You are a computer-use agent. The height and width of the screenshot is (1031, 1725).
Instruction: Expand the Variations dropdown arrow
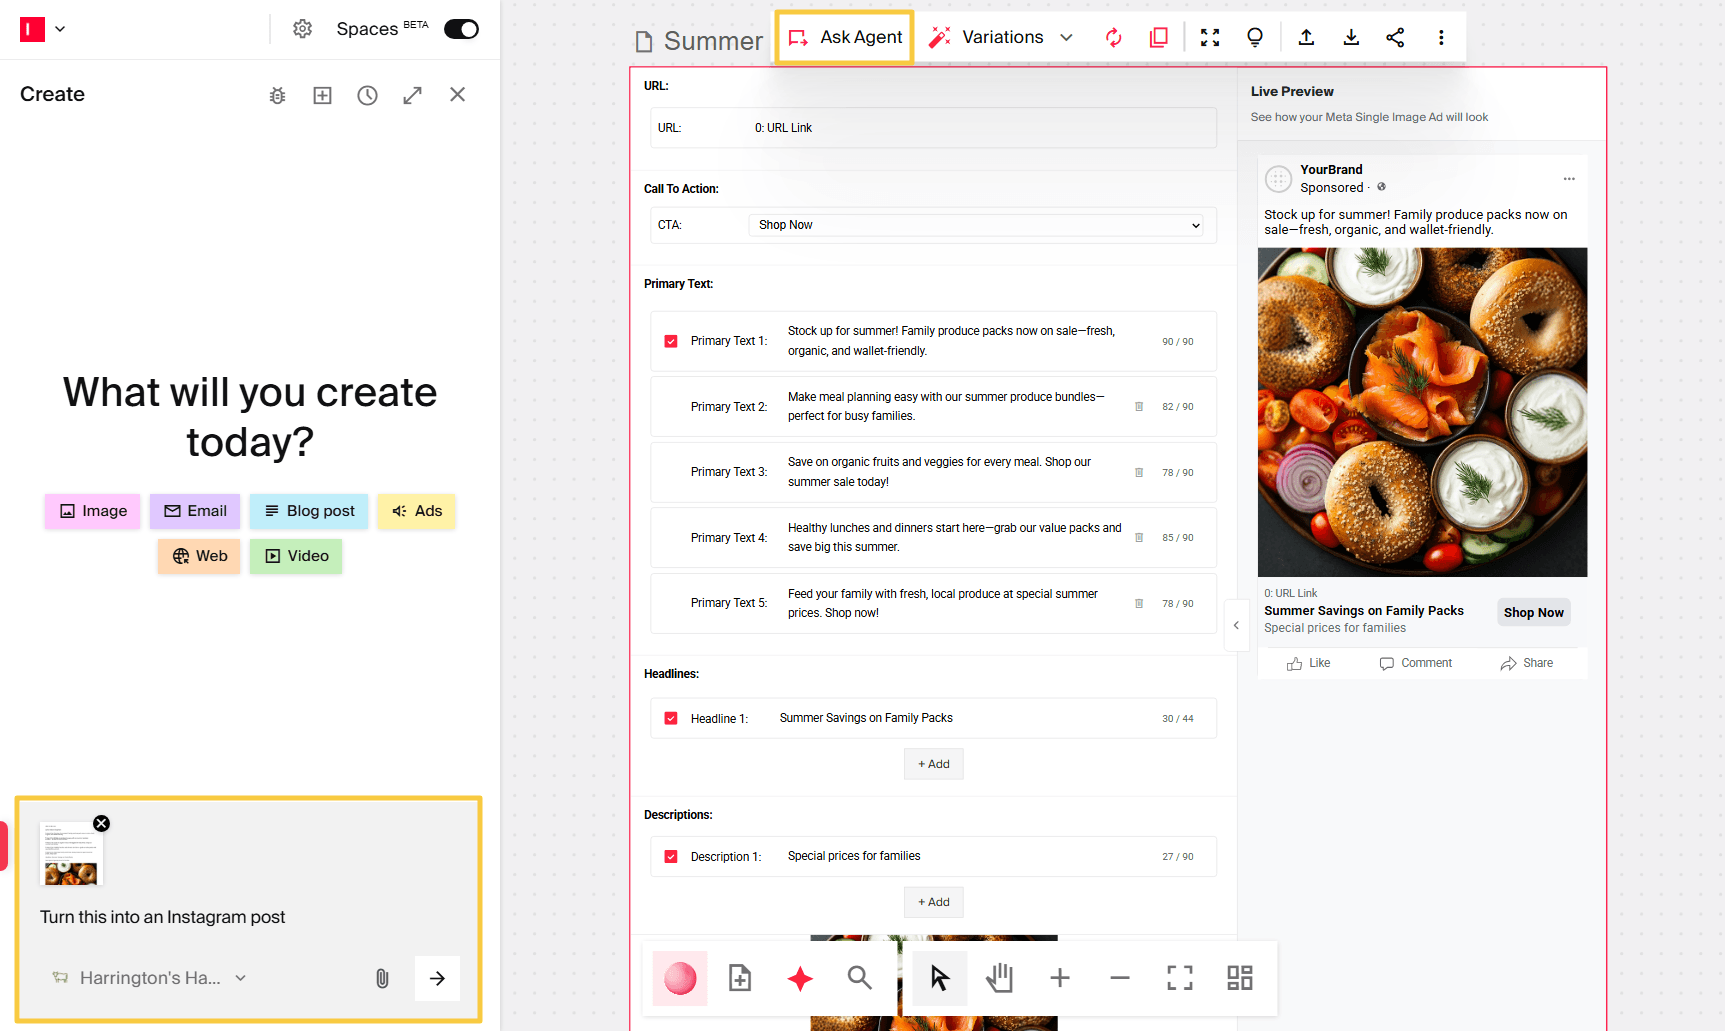click(1066, 37)
